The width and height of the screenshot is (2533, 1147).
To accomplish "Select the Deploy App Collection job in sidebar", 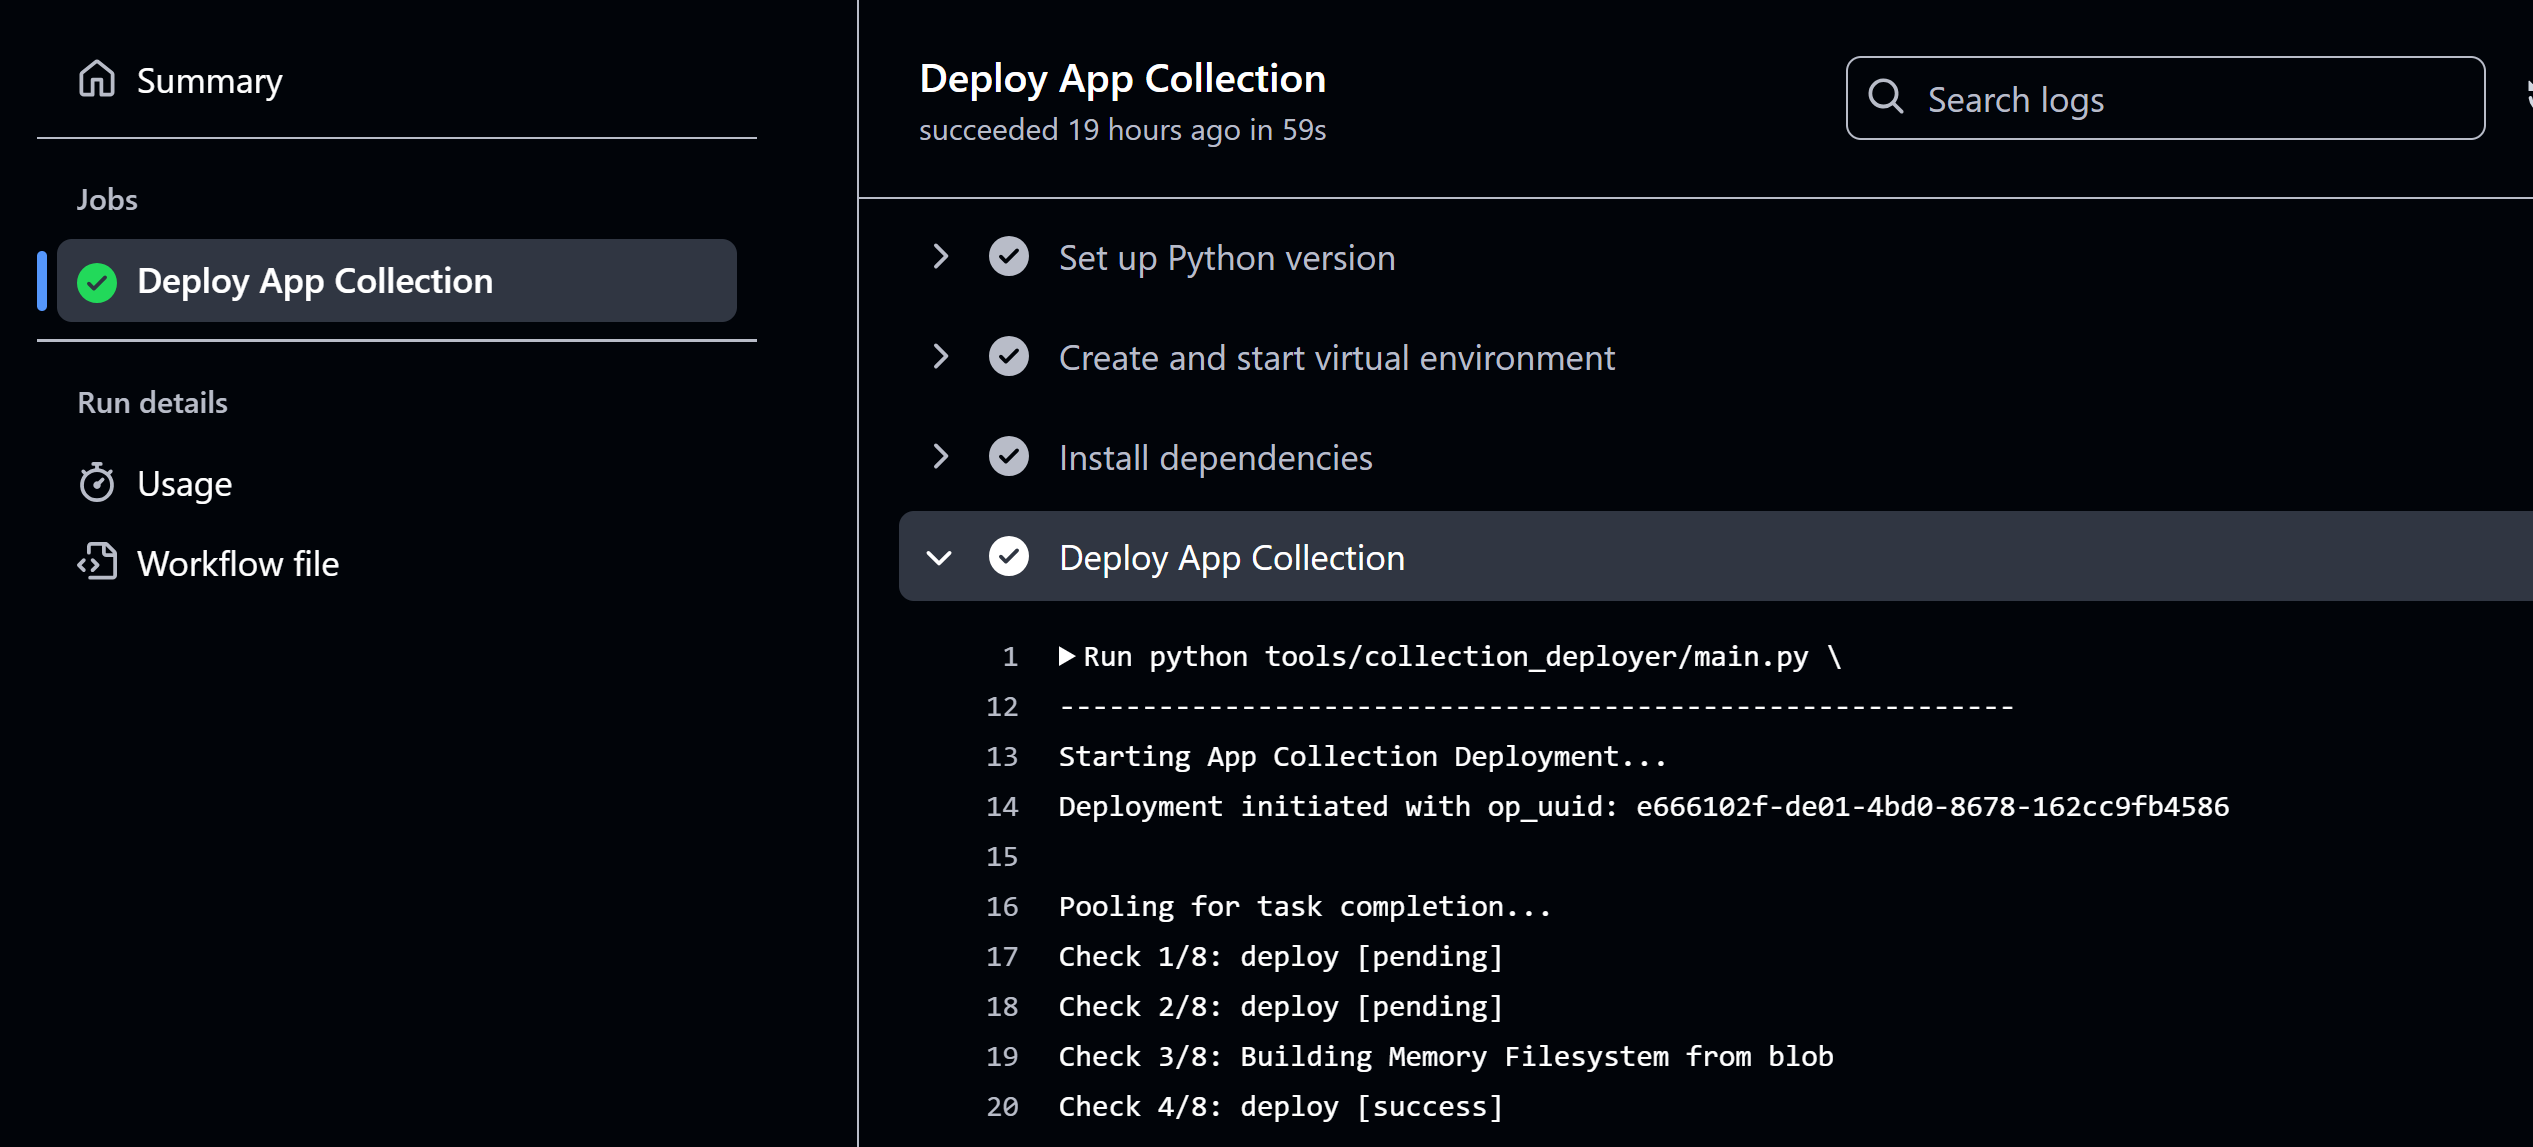I will (315, 281).
